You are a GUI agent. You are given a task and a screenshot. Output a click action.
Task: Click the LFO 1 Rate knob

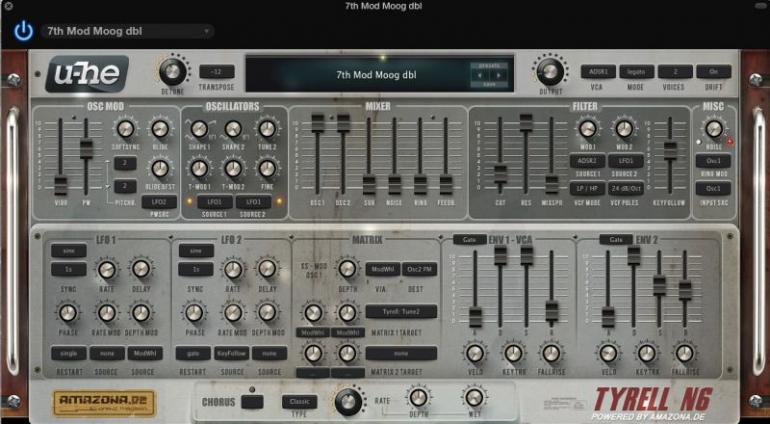(107, 269)
